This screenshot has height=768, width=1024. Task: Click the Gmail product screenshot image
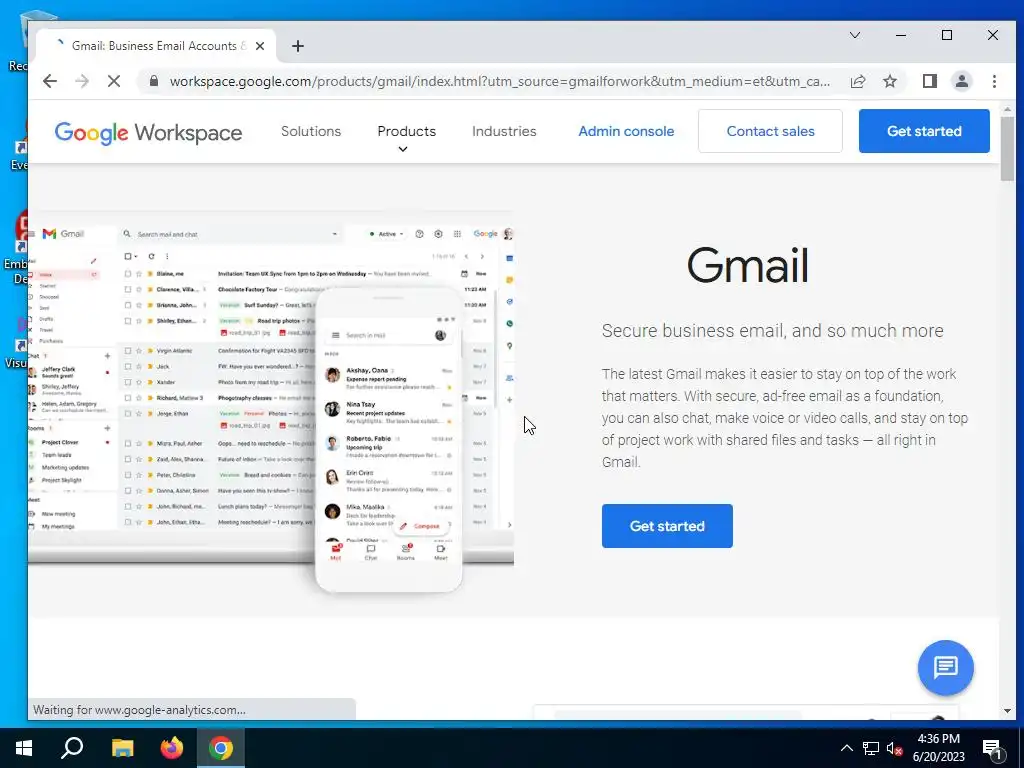[270, 402]
